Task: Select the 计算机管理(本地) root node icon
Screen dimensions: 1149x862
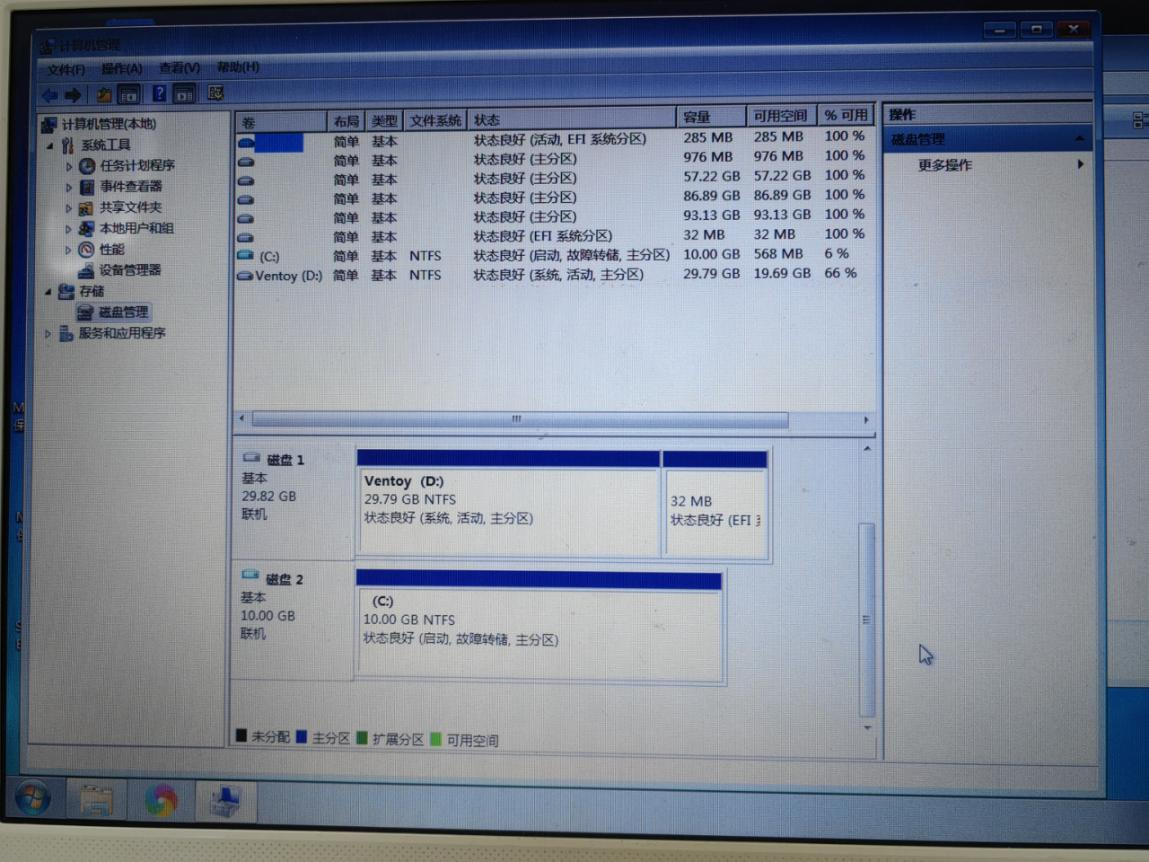Action: pyautogui.click(x=49, y=125)
